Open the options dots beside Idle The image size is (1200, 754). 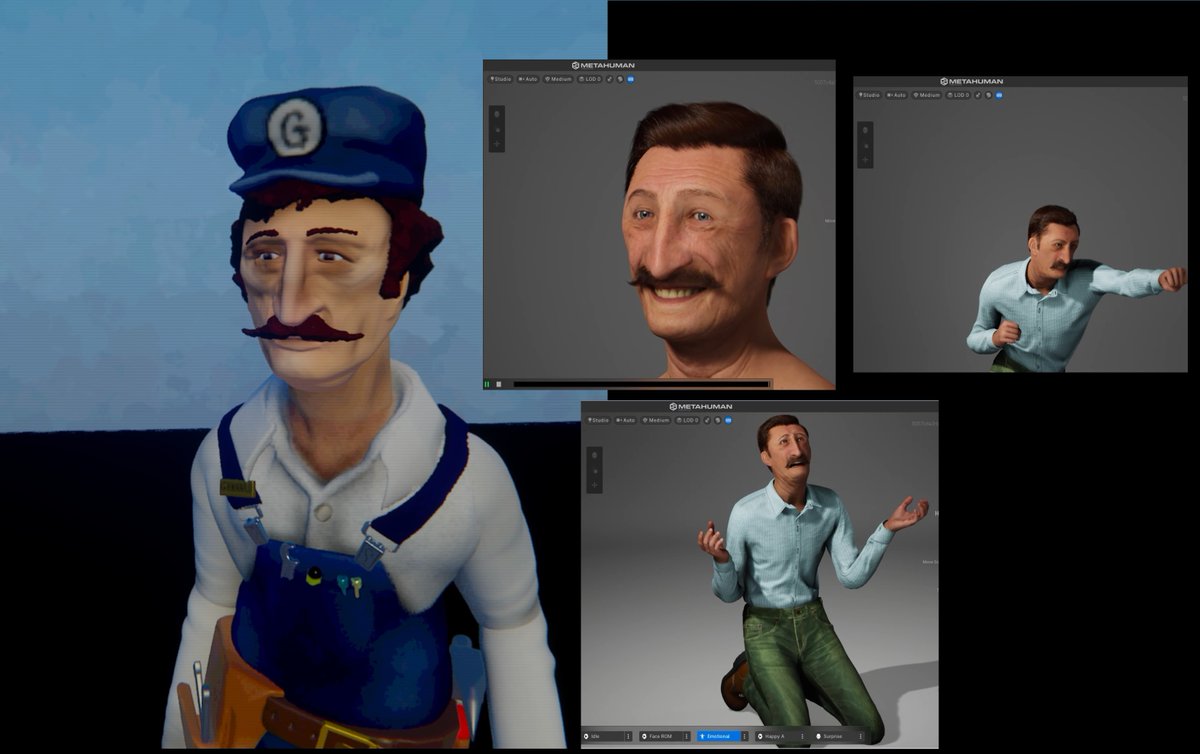[x=628, y=736]
